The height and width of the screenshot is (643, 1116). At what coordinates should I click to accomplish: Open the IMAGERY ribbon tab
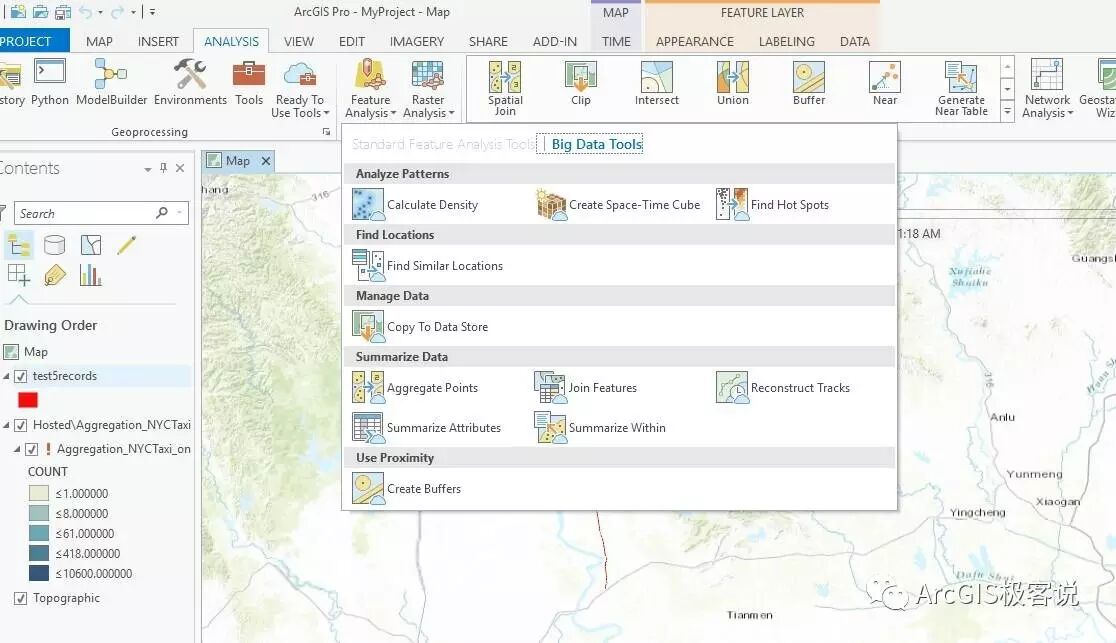point(416,41)
